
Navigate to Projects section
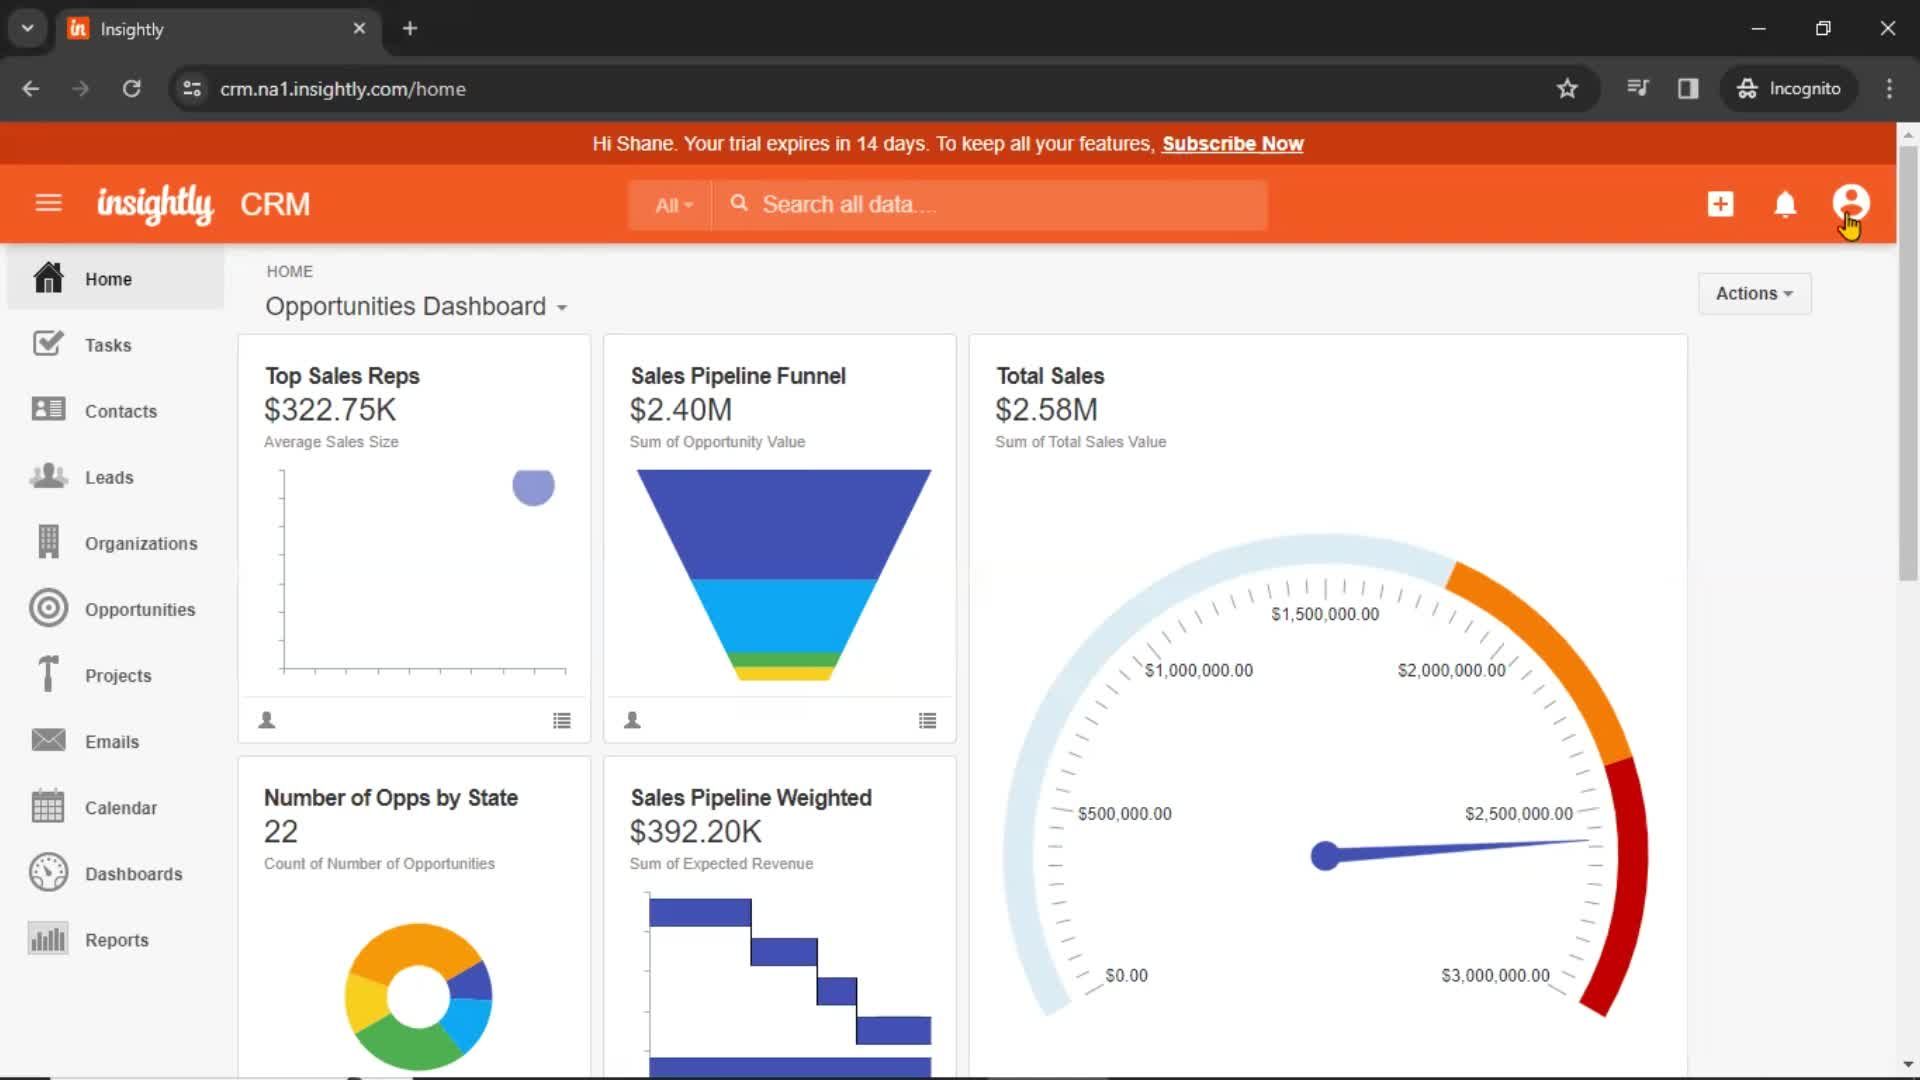(117, 675)
